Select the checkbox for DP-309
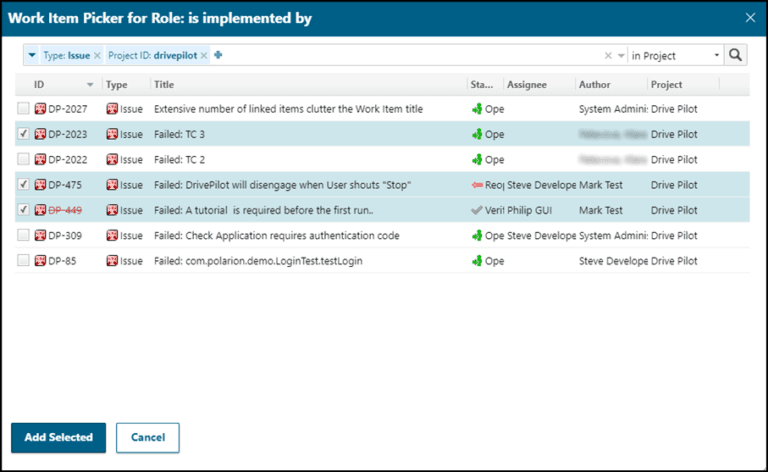This screenshot has width=768, height=472. coord(23,235)
